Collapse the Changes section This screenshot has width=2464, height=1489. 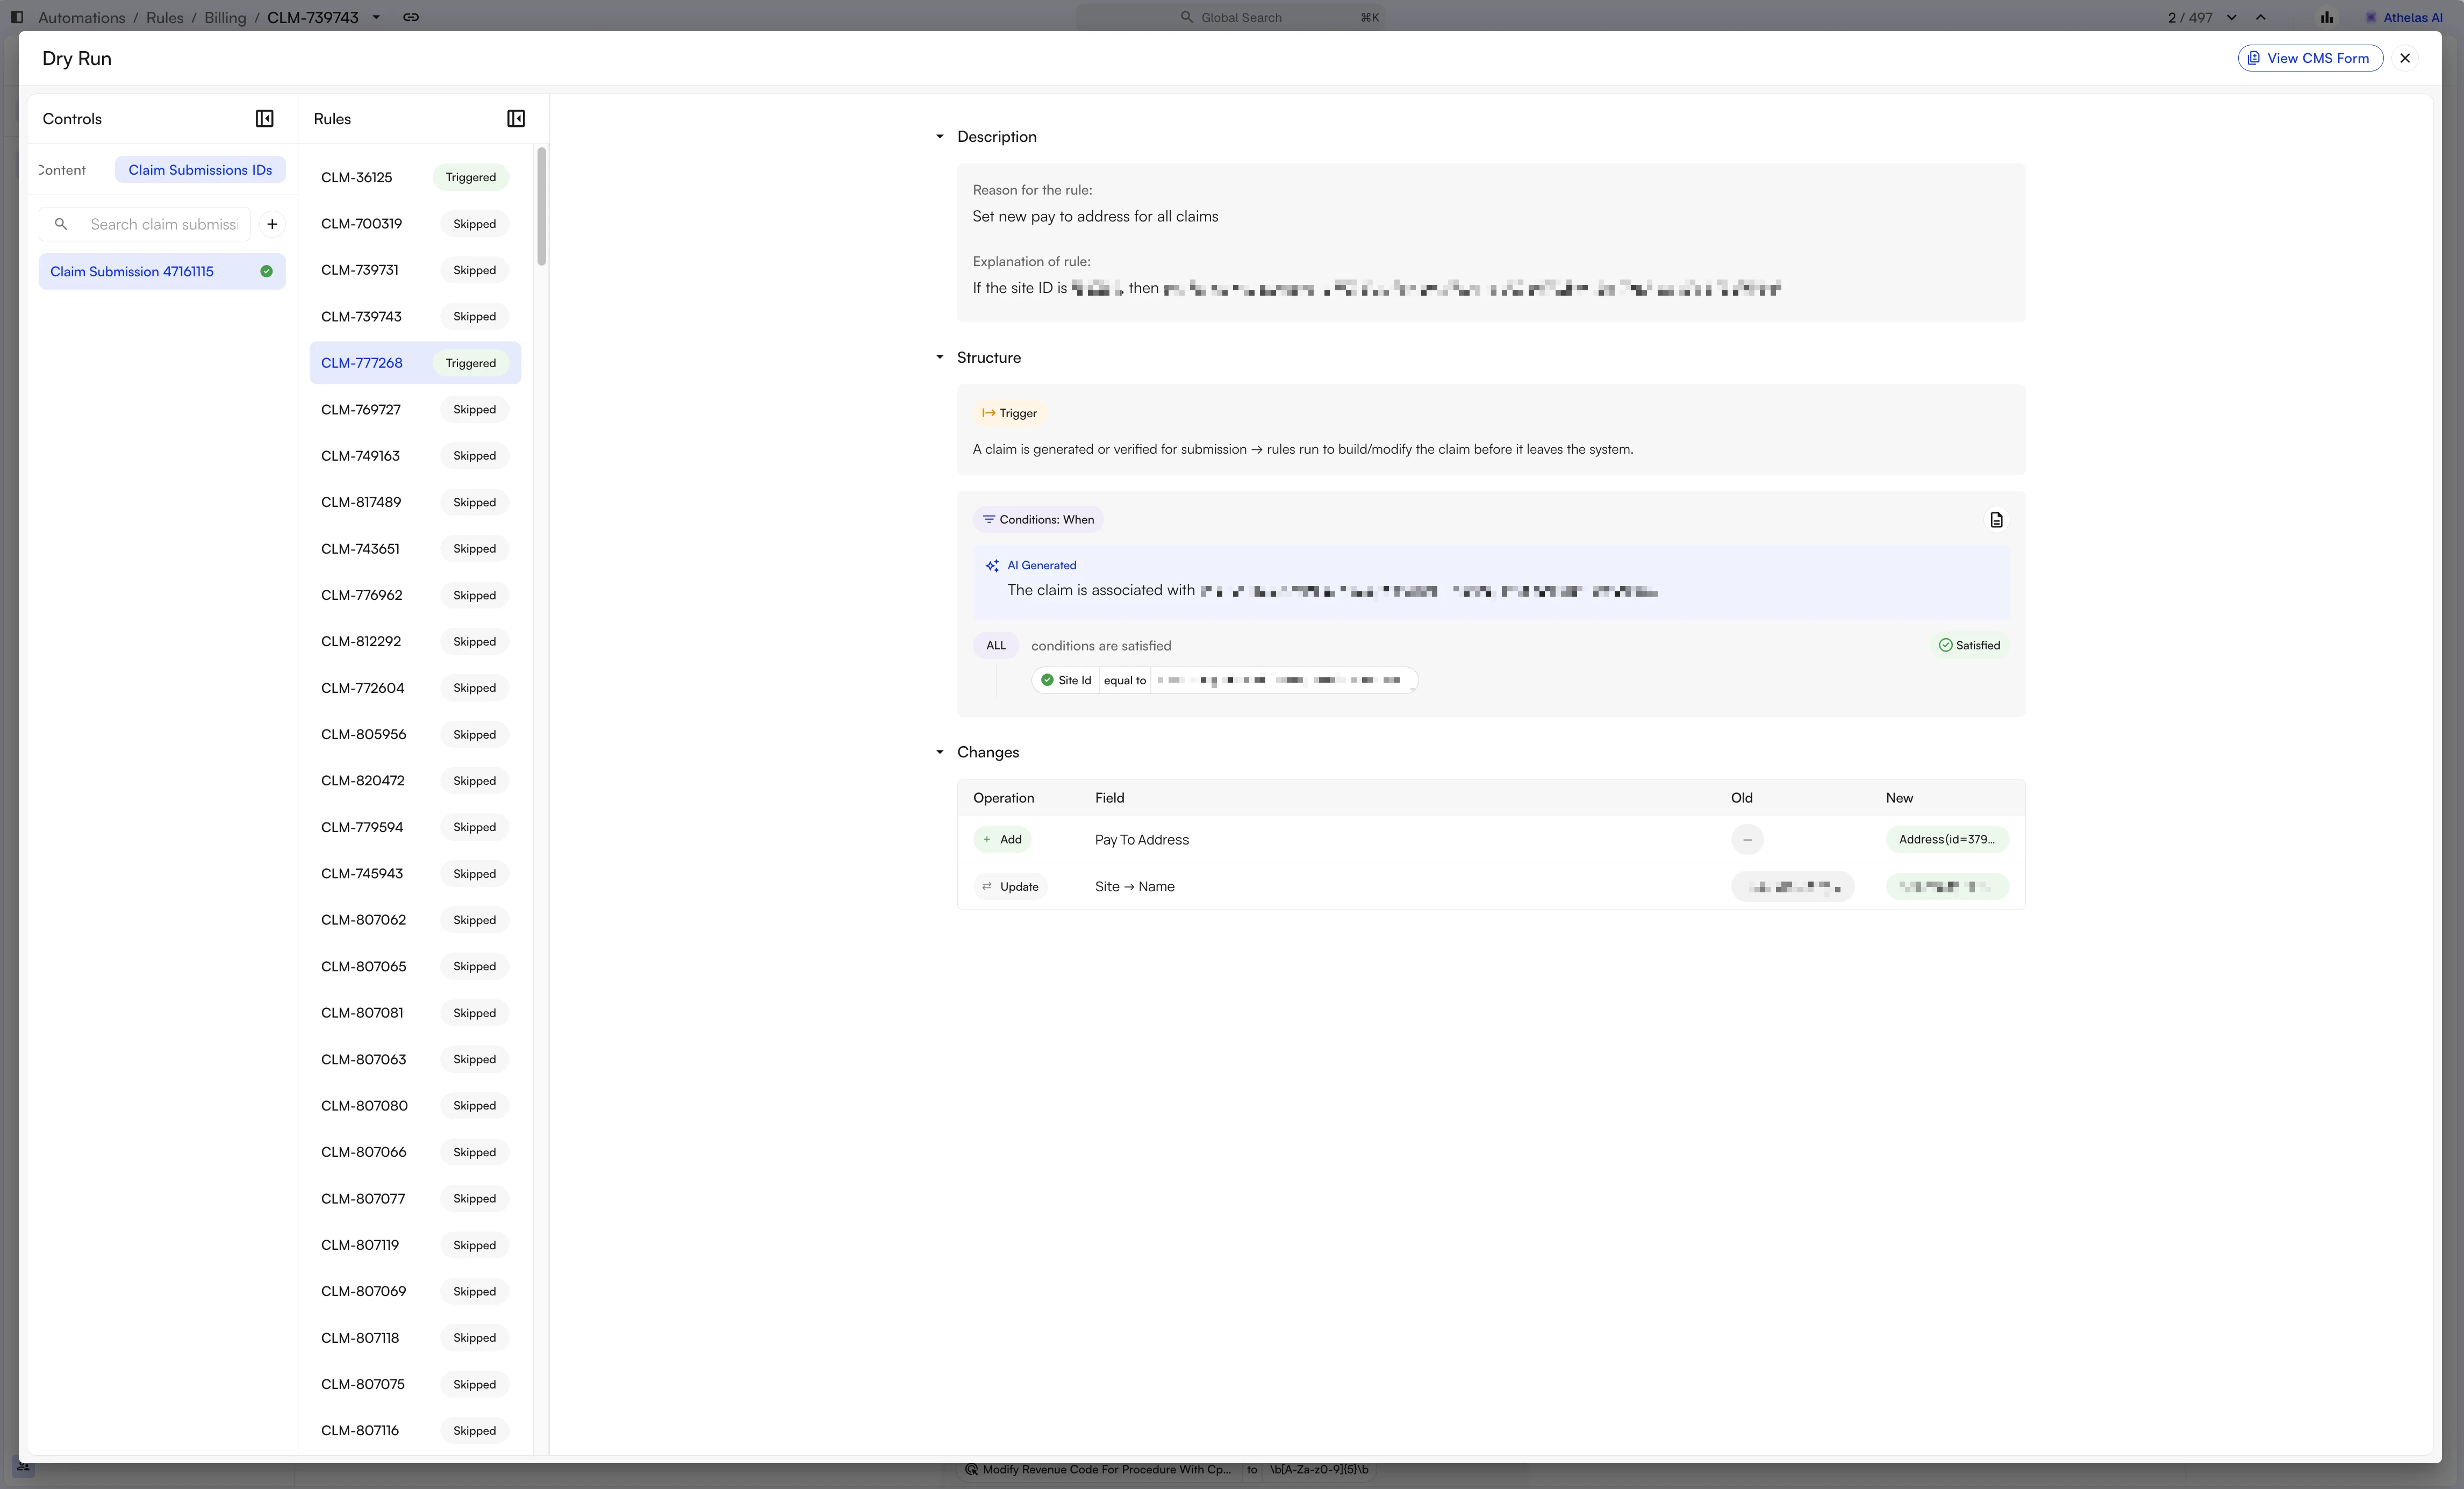tap(939, 752)
